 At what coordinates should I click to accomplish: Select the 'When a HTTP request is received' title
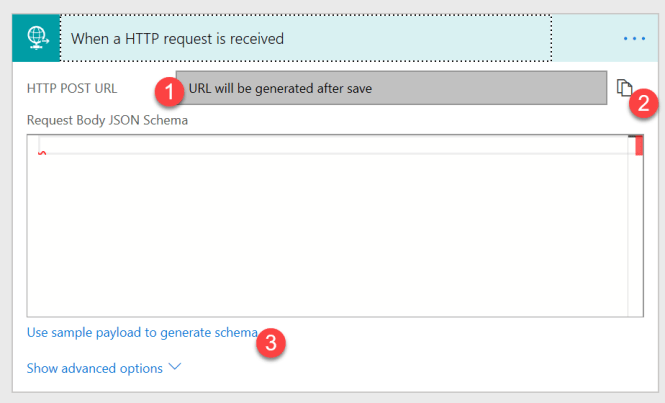point(177,39)
